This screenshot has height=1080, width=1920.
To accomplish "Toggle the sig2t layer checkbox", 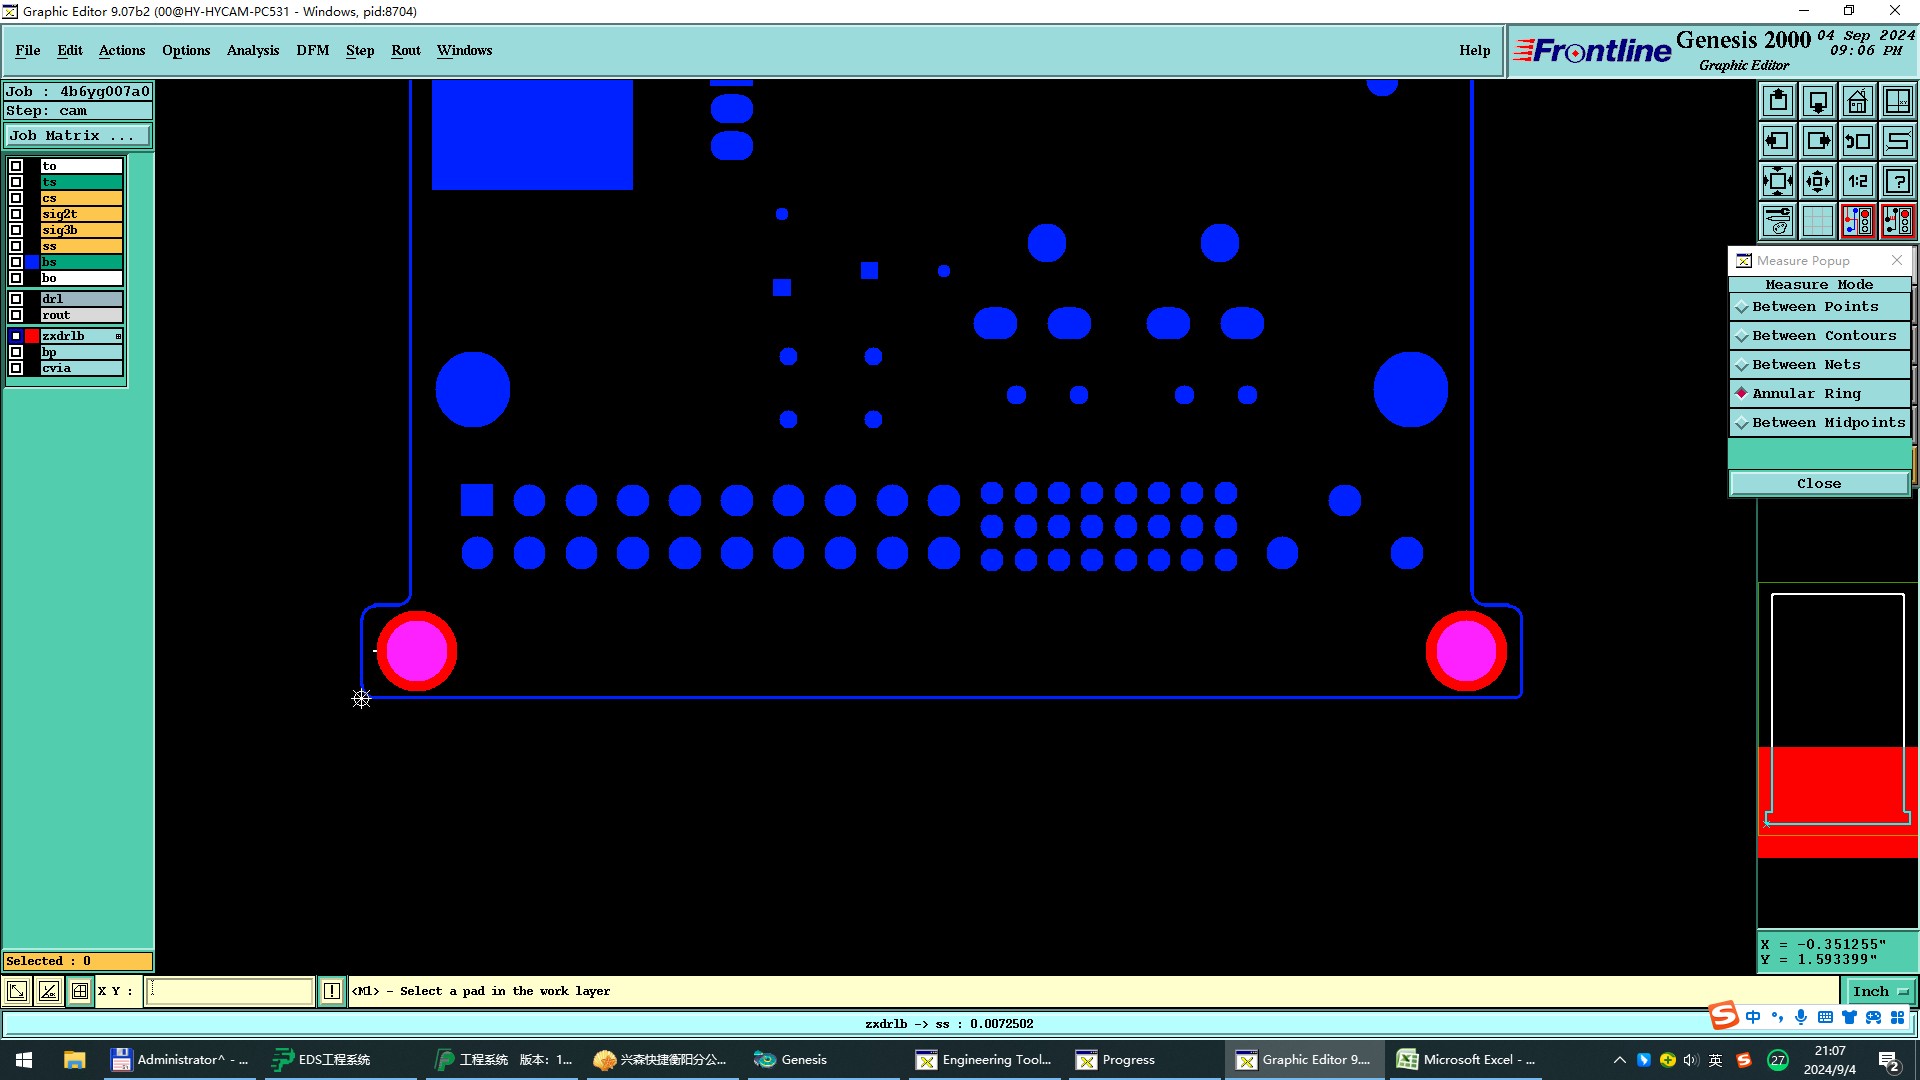I will (x=16, y=214).
